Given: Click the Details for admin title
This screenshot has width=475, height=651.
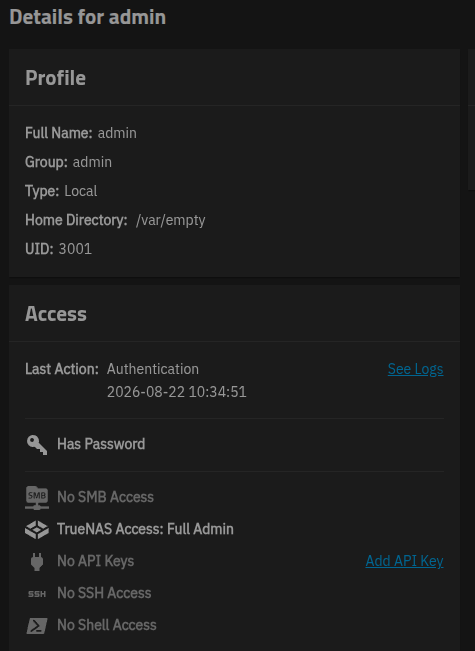Looking at the screenshot, I should [88, 17].
